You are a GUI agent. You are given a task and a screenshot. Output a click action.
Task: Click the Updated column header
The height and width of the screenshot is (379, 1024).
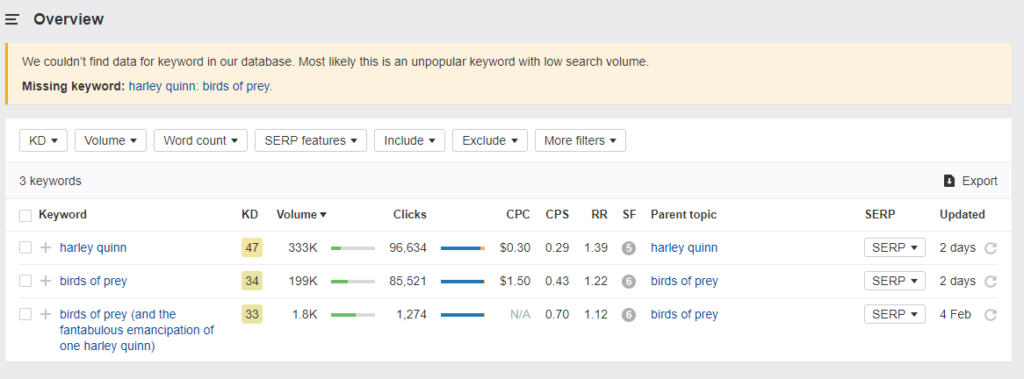point(962,214)
